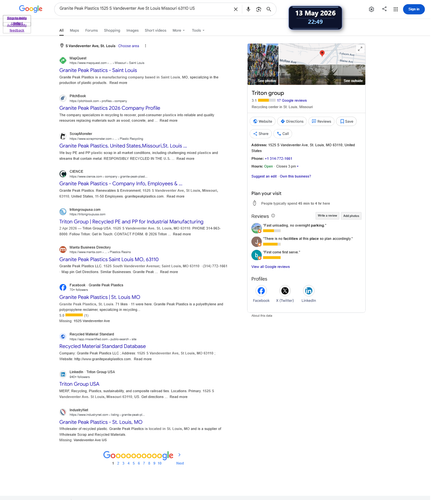
Task: Click the Call button
Action: tap(283, 134)
